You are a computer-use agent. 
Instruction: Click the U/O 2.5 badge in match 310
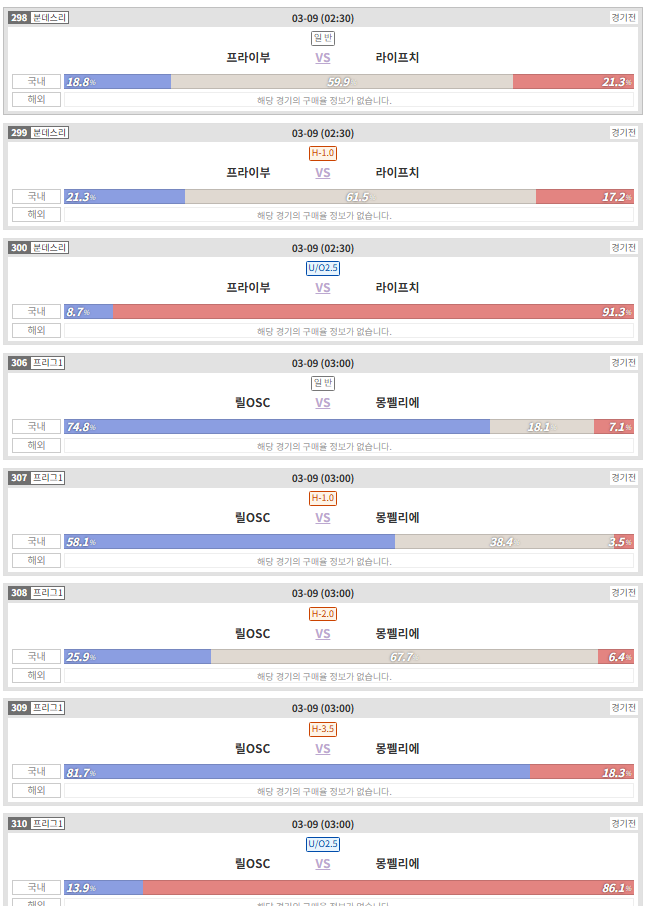click(x=323, y=844)
